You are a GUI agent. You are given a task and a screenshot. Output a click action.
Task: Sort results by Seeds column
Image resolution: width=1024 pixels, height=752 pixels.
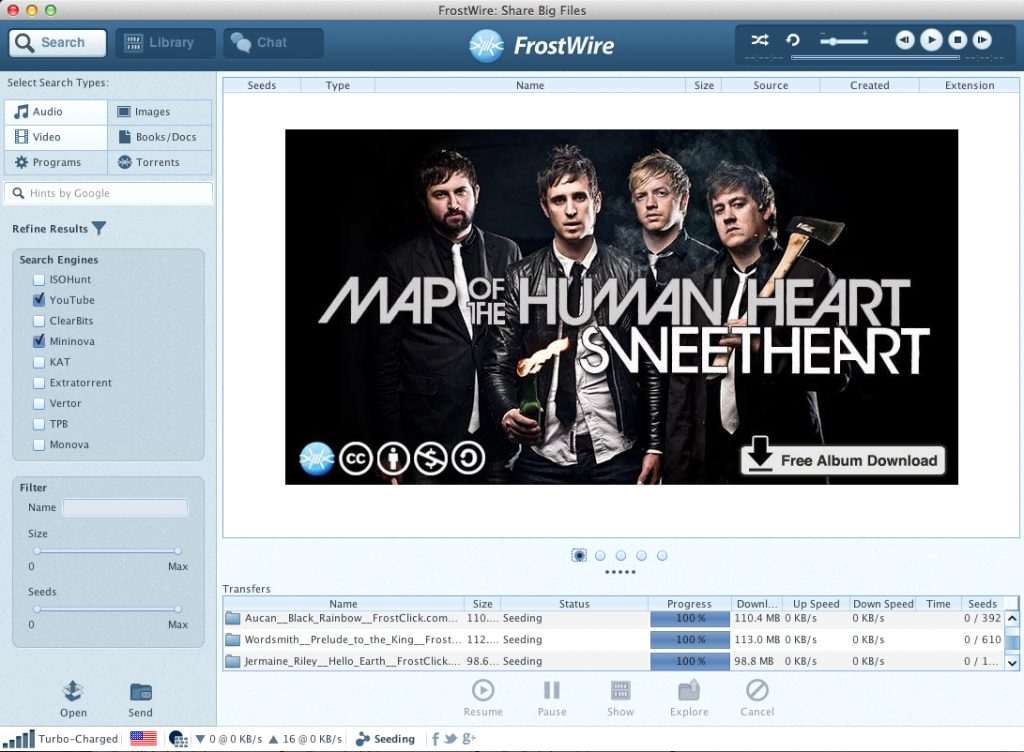point(262,85)
